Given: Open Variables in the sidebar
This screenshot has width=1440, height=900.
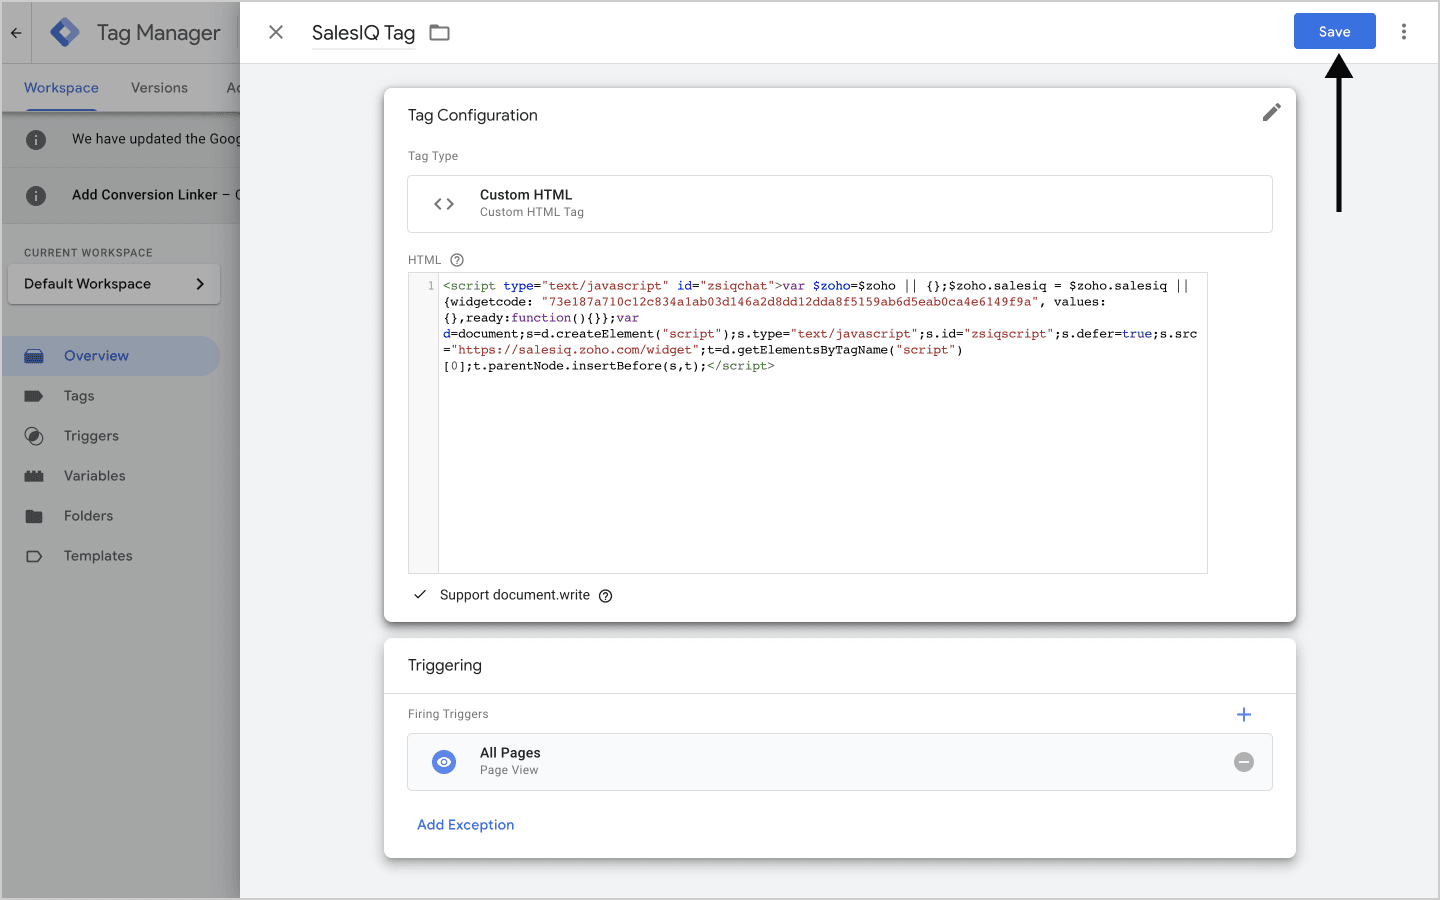Looking at the screenshot, I should point(95,476).
